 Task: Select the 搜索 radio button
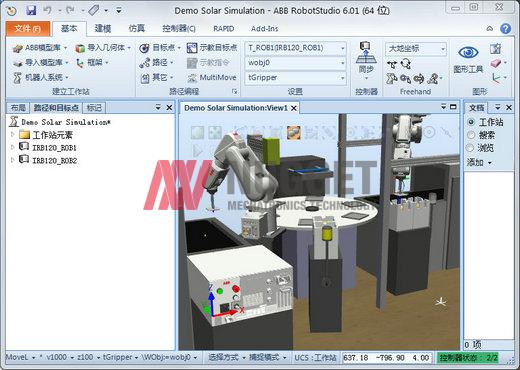(x=471, y=135)
